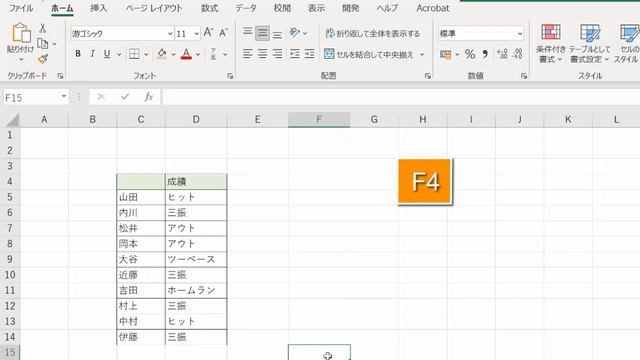Open 配置 alignment dialog launcher
The image size is (640, 360).
coord(427,76)
